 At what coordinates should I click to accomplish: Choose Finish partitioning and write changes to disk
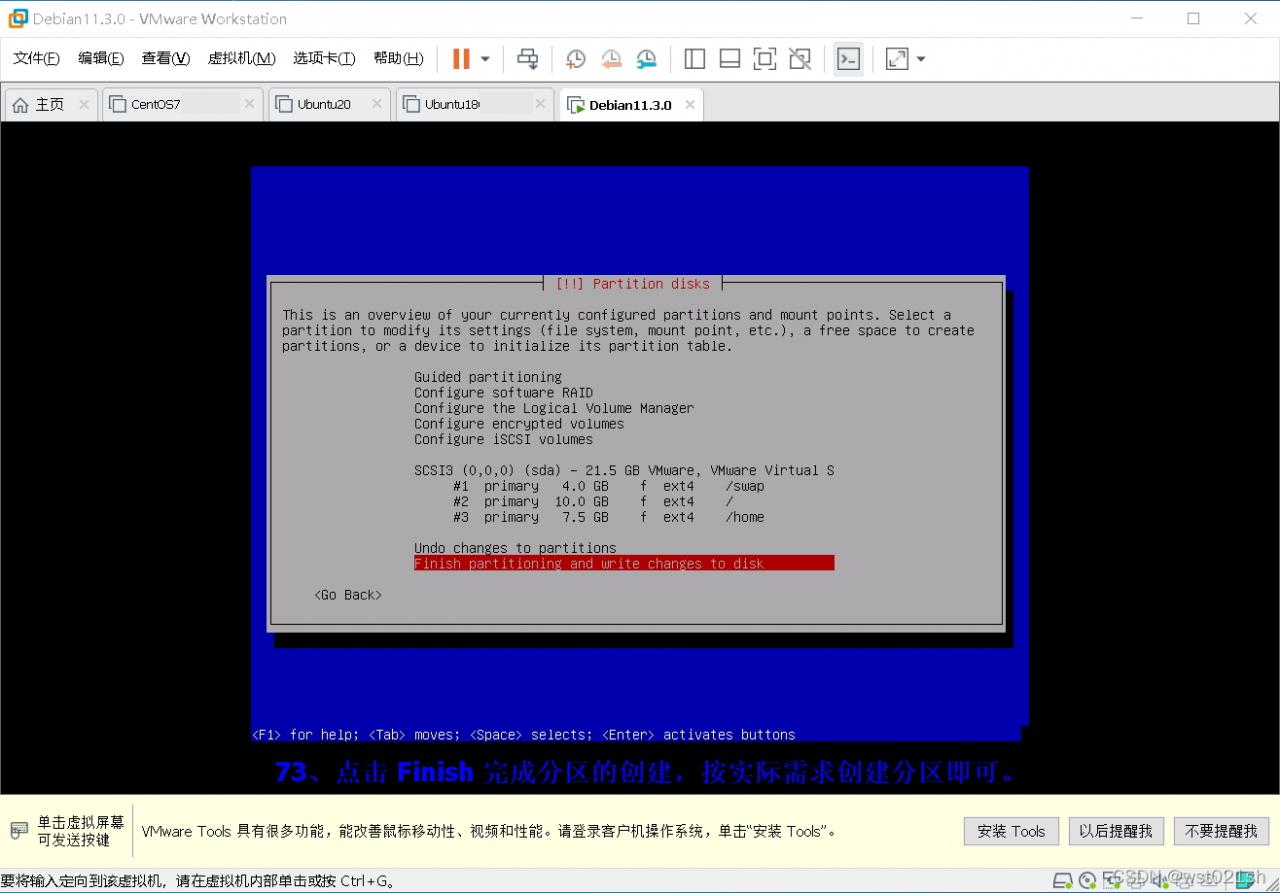click(624, 564)
